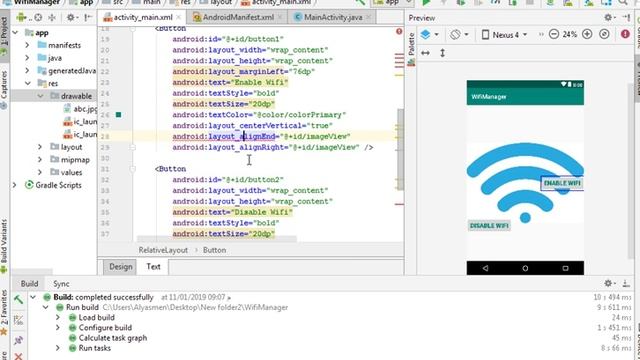Open the Build Variants side tab
The width and height of the screenshot is (640, 360).
[x=4, y=245]
